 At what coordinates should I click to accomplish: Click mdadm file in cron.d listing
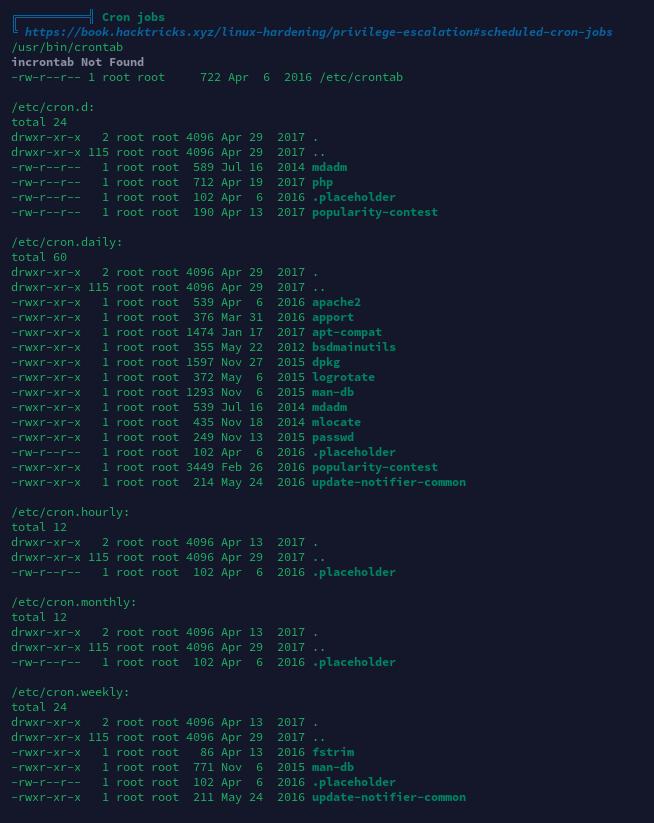[330, 167]
